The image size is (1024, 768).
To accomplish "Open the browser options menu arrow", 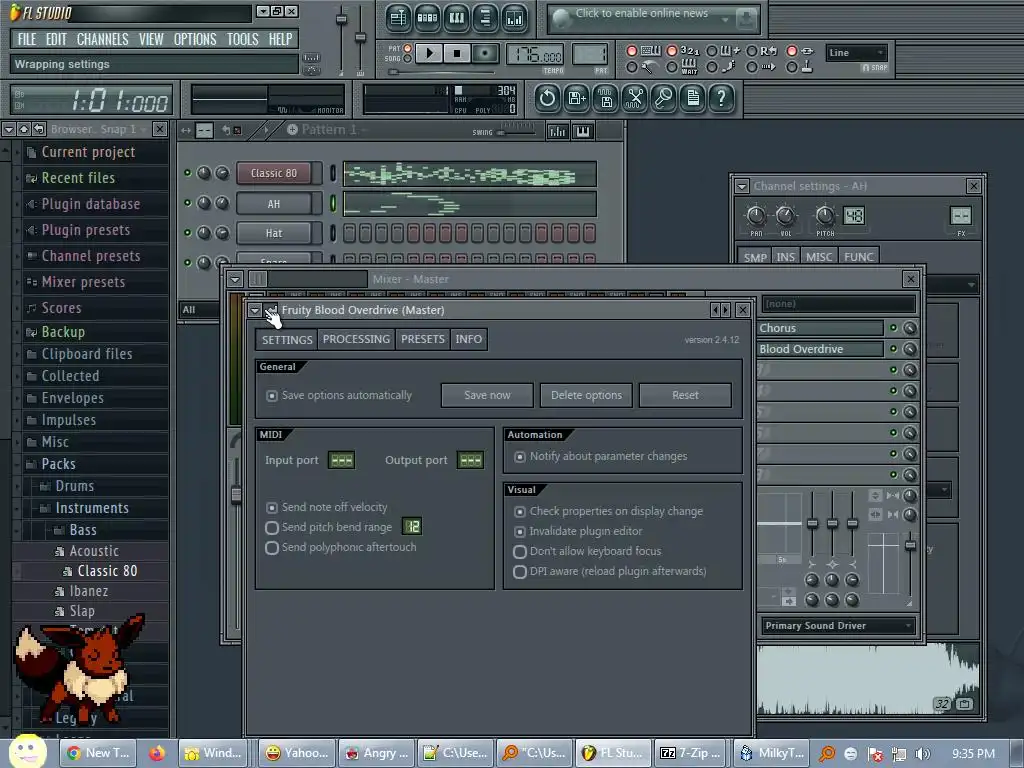I will 8,129.
